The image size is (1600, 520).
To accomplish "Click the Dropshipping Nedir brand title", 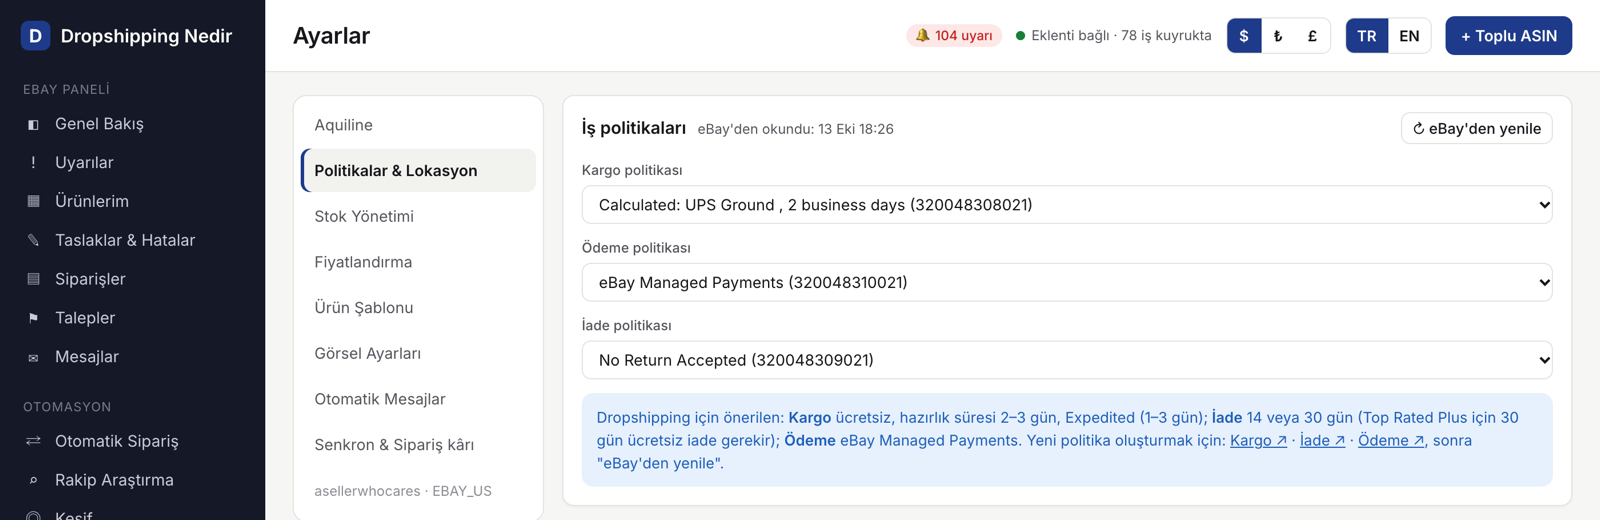I will click(146, 36).
